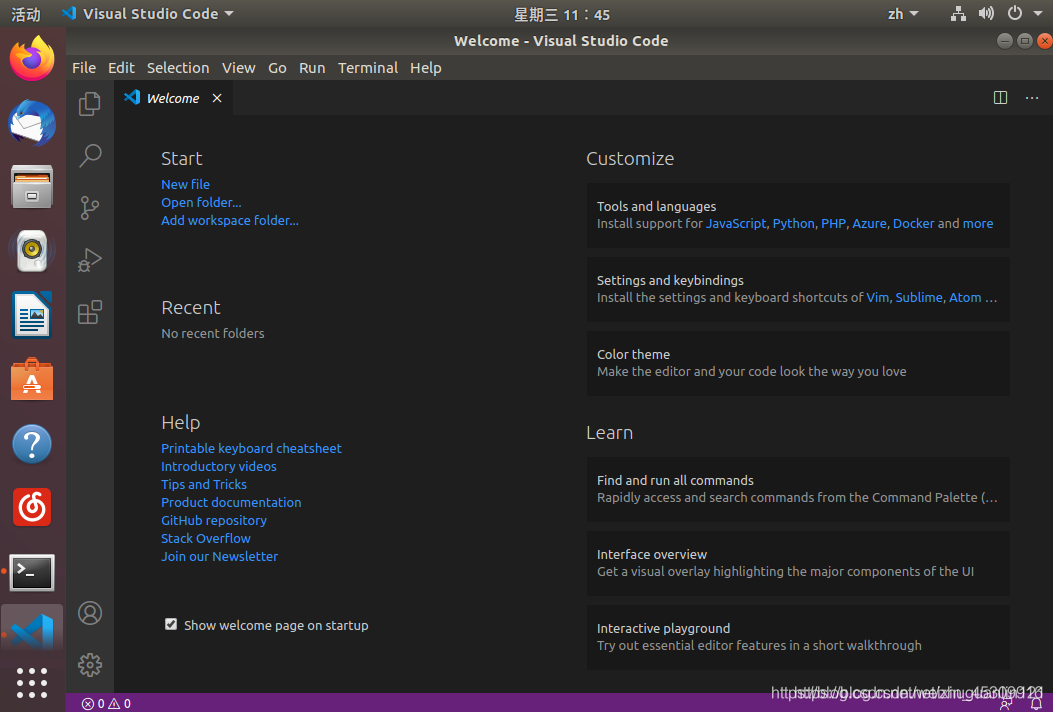Open the Help menu
Screen dimensions: 1053x712
click(426, 68)
